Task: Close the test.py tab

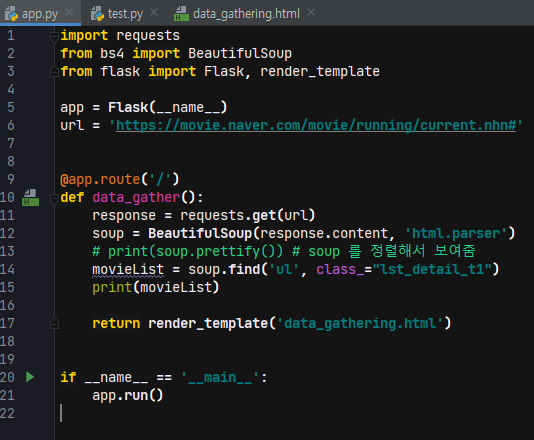Action: point(154,13)
